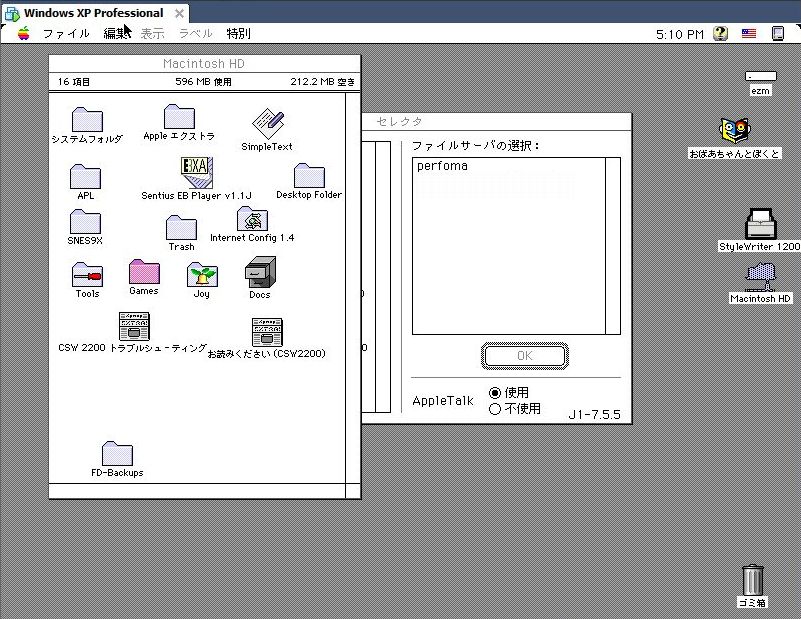Select the SimpleText application icon
This screenshot has height=619, width=801.
268,123
